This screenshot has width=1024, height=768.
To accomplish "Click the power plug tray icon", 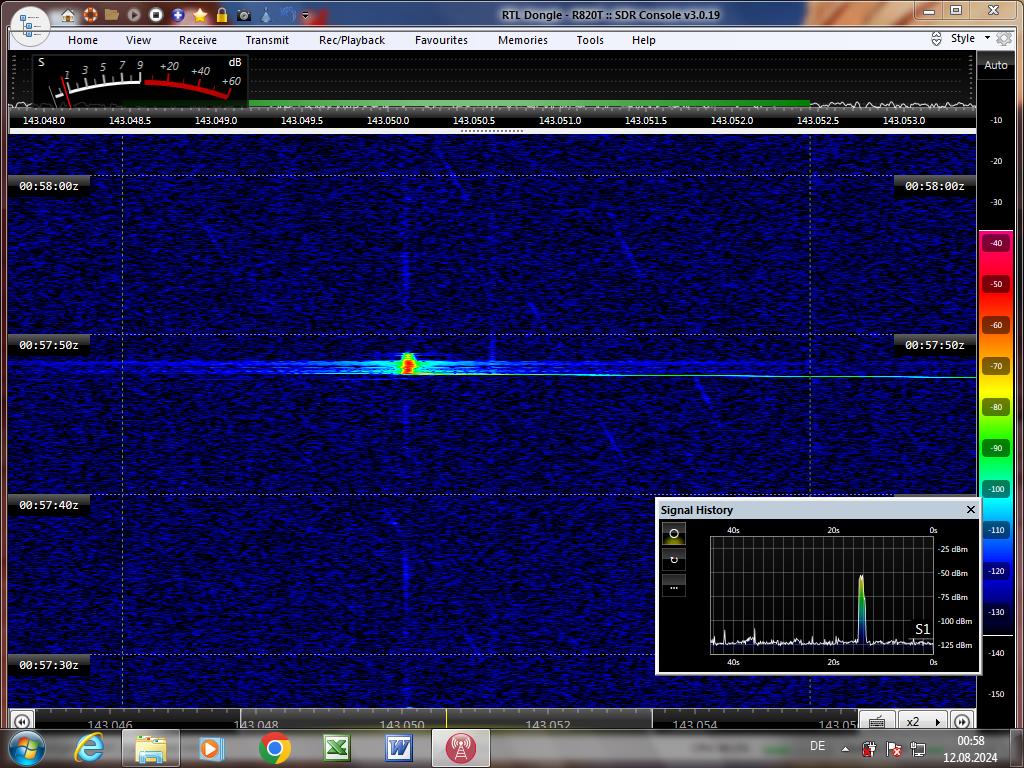I will click(869, 748).
